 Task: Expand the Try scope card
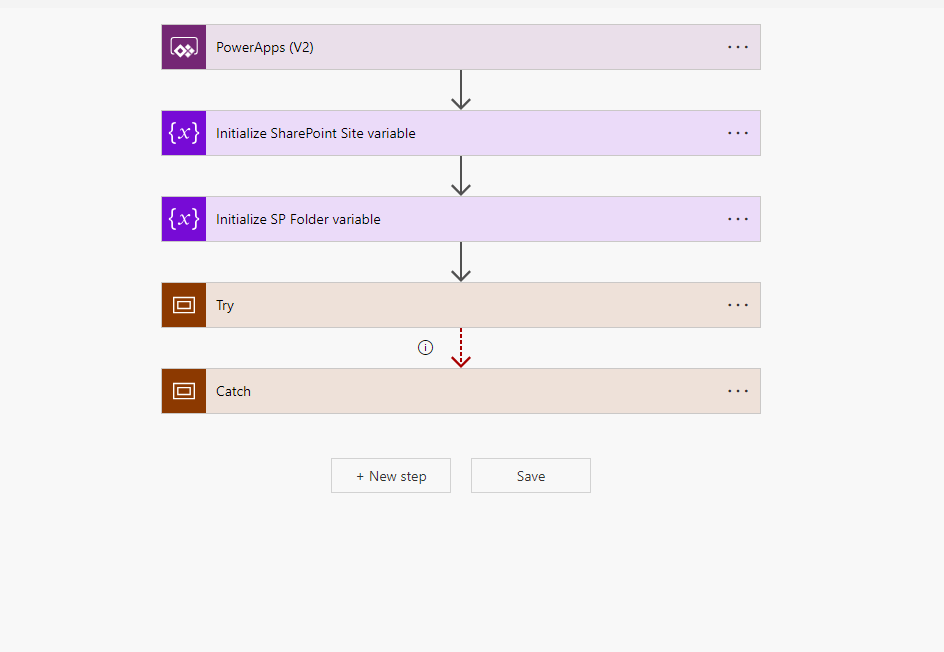pyautogui.click(x=460, y=304)
